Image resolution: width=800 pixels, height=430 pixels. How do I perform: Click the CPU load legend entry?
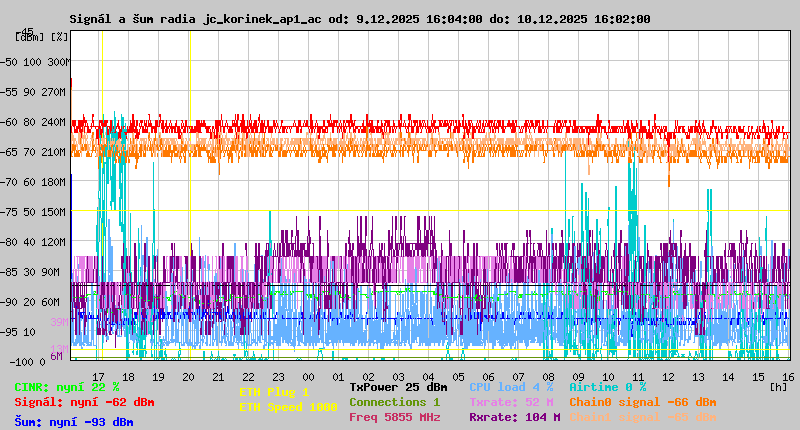511,387
